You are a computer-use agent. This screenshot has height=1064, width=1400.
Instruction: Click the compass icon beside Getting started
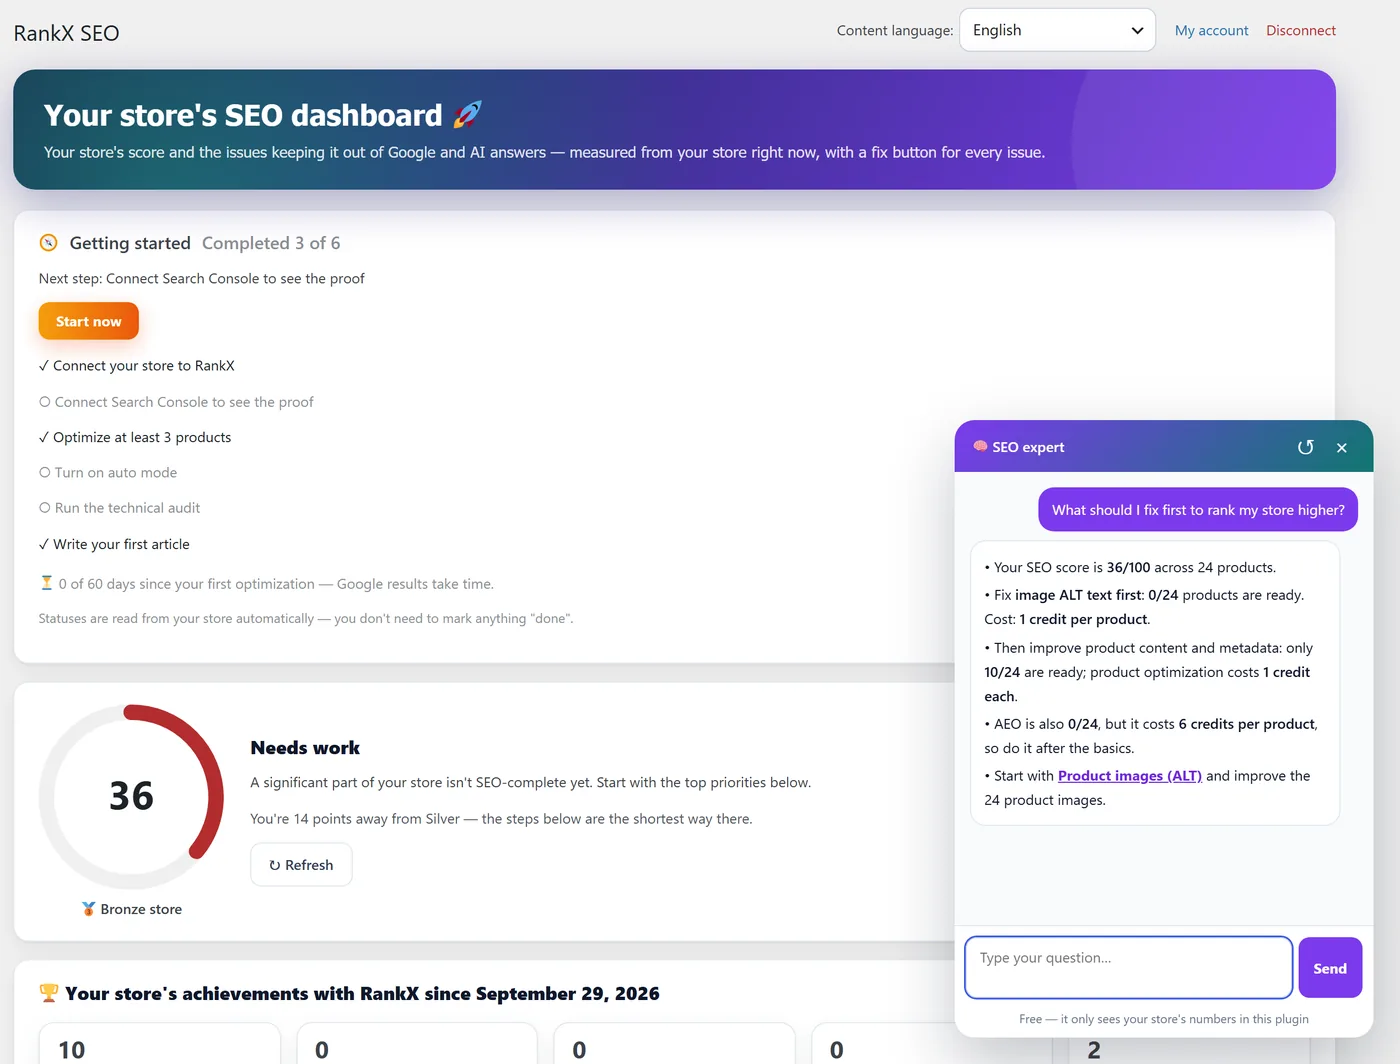[x=48, y=243]
